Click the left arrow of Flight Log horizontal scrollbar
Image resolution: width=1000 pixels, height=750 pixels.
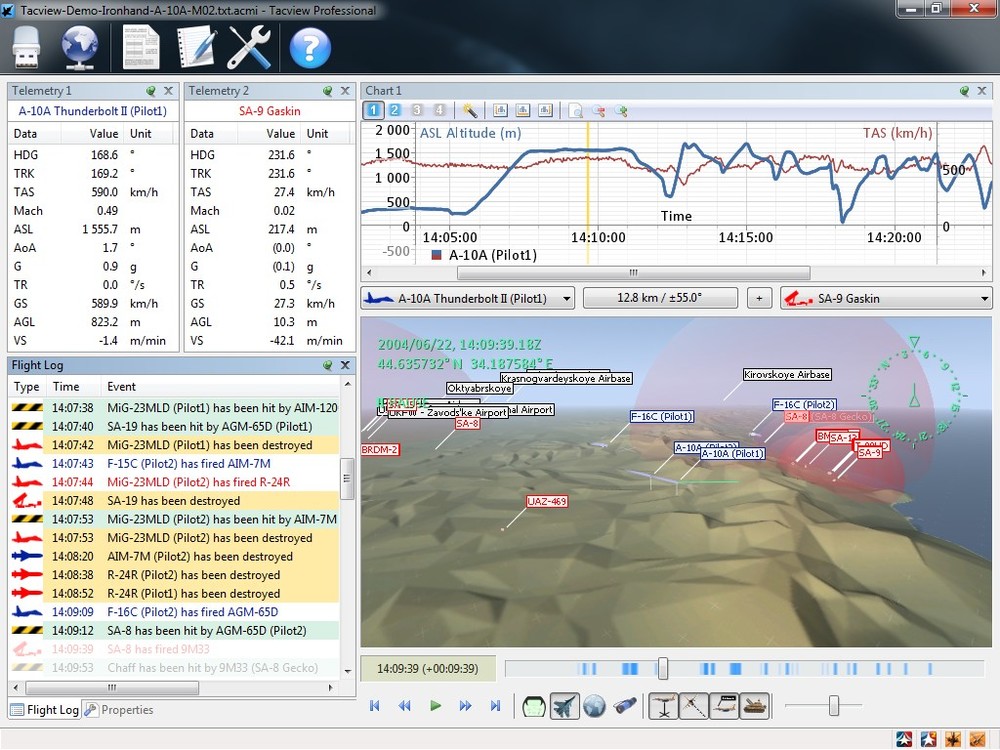point(17,688)
